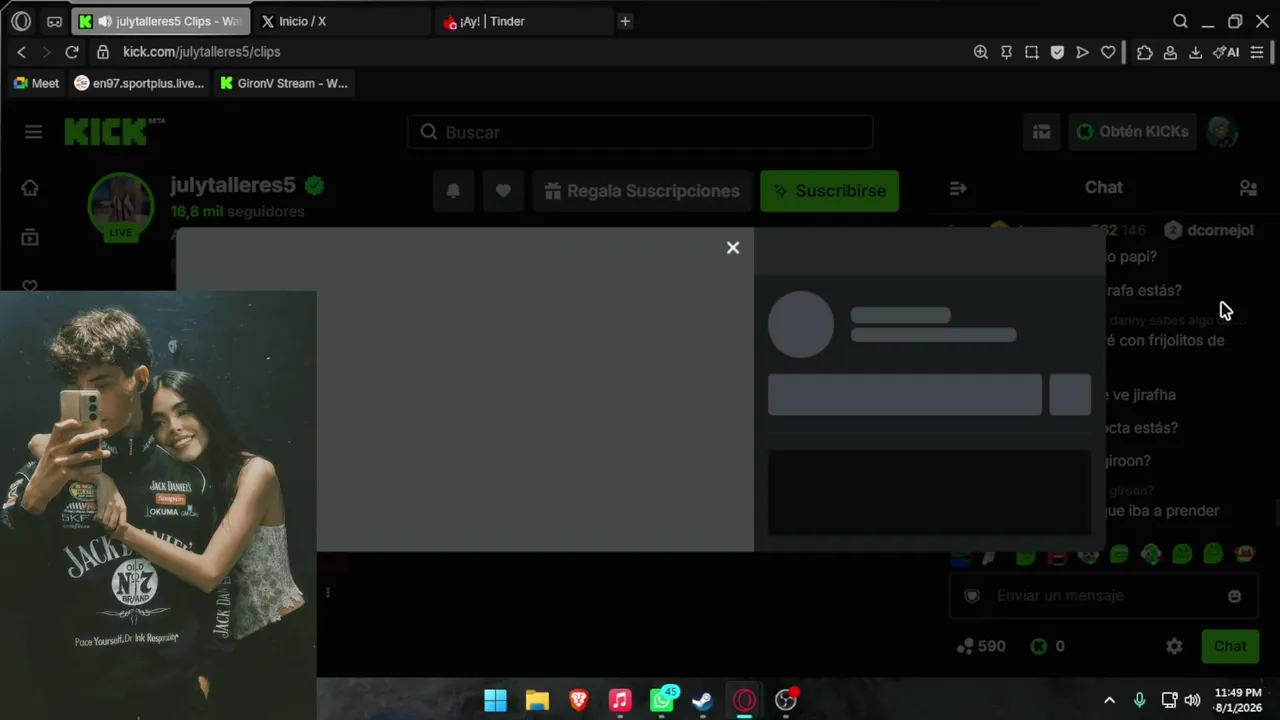
Task: Click the green Suscribirse button
Action: (829, 191)
